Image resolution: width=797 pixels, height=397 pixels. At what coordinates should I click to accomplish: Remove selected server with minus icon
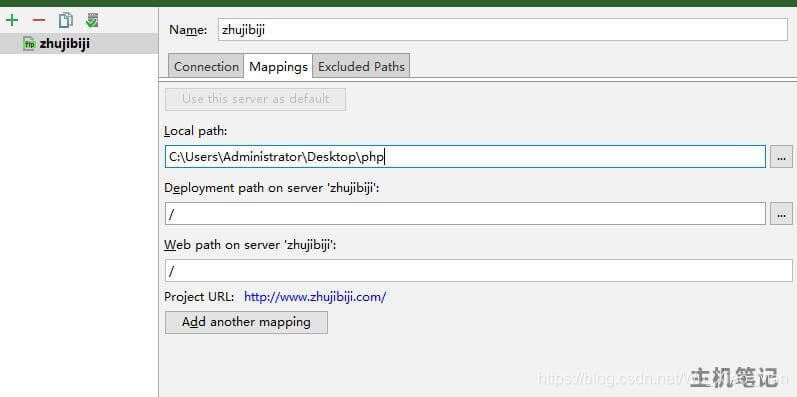pos(39,20)
